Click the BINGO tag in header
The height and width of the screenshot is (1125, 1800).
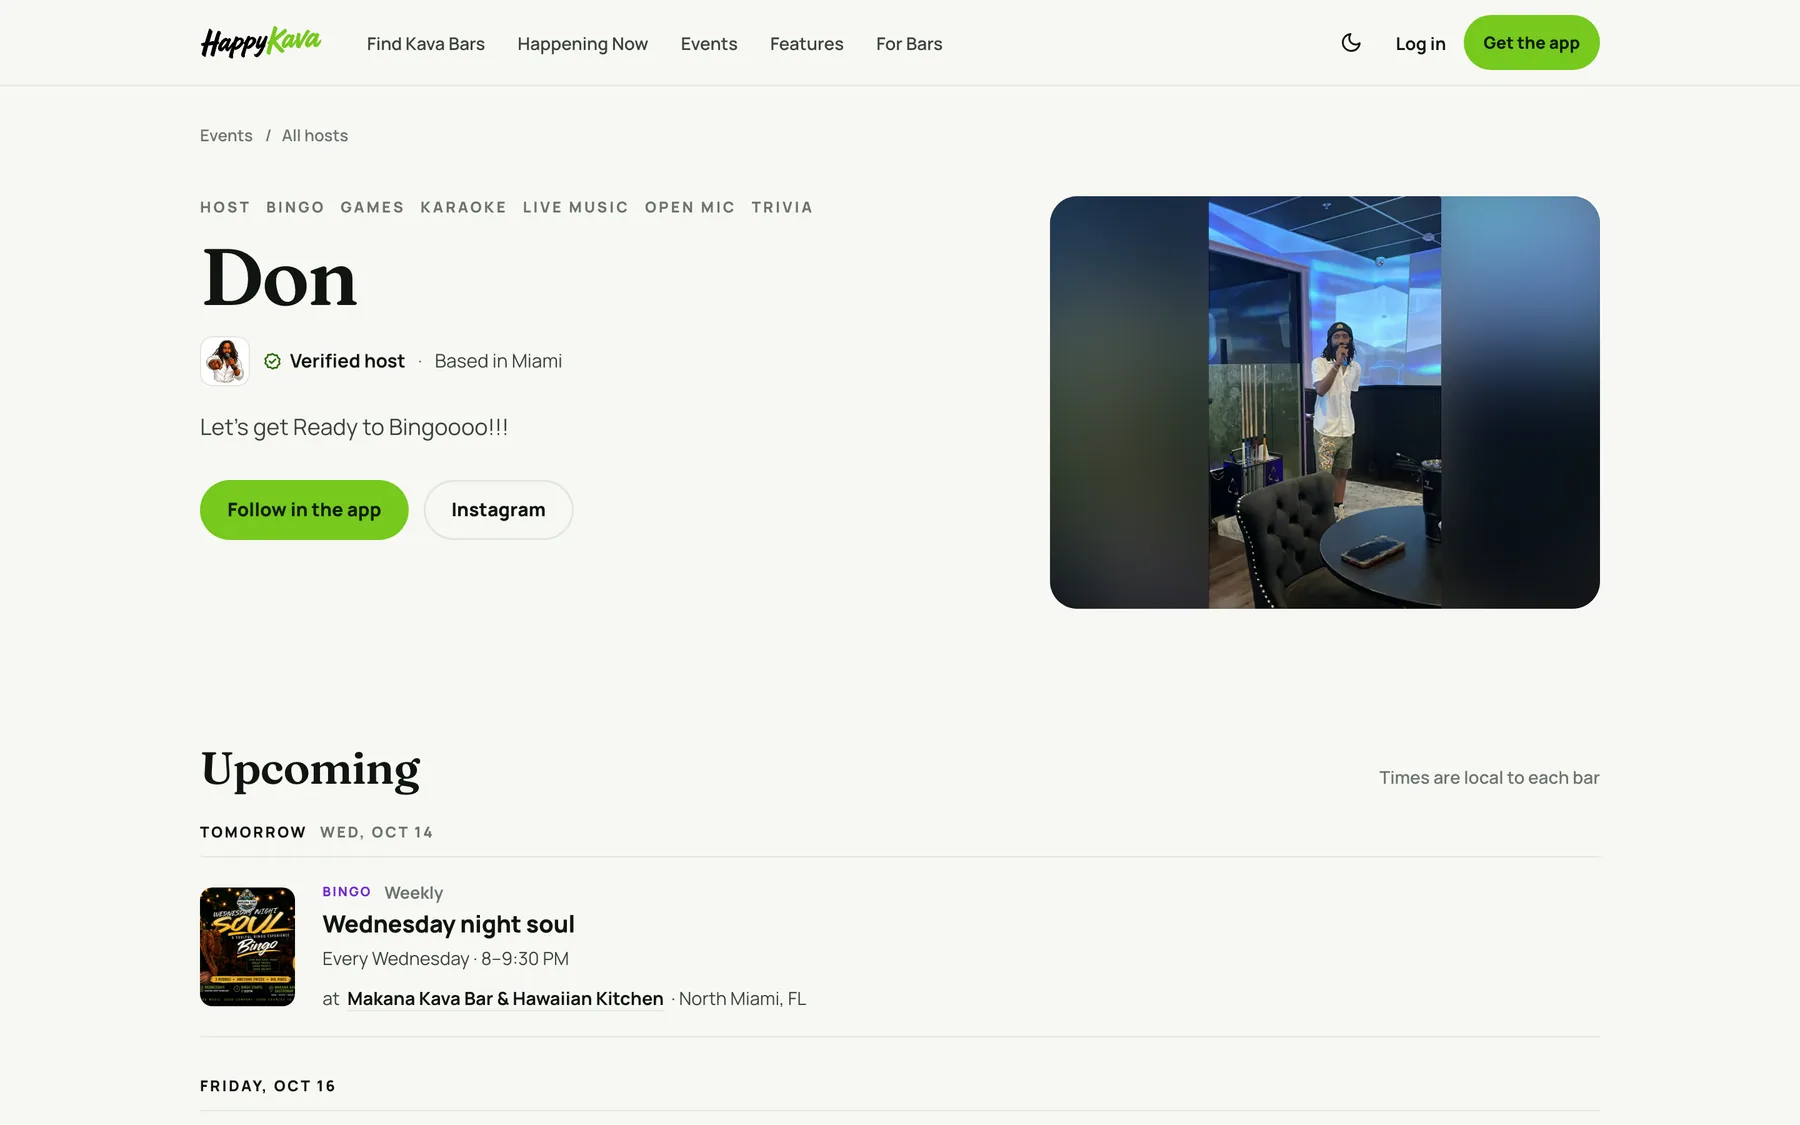click(295, 208)
